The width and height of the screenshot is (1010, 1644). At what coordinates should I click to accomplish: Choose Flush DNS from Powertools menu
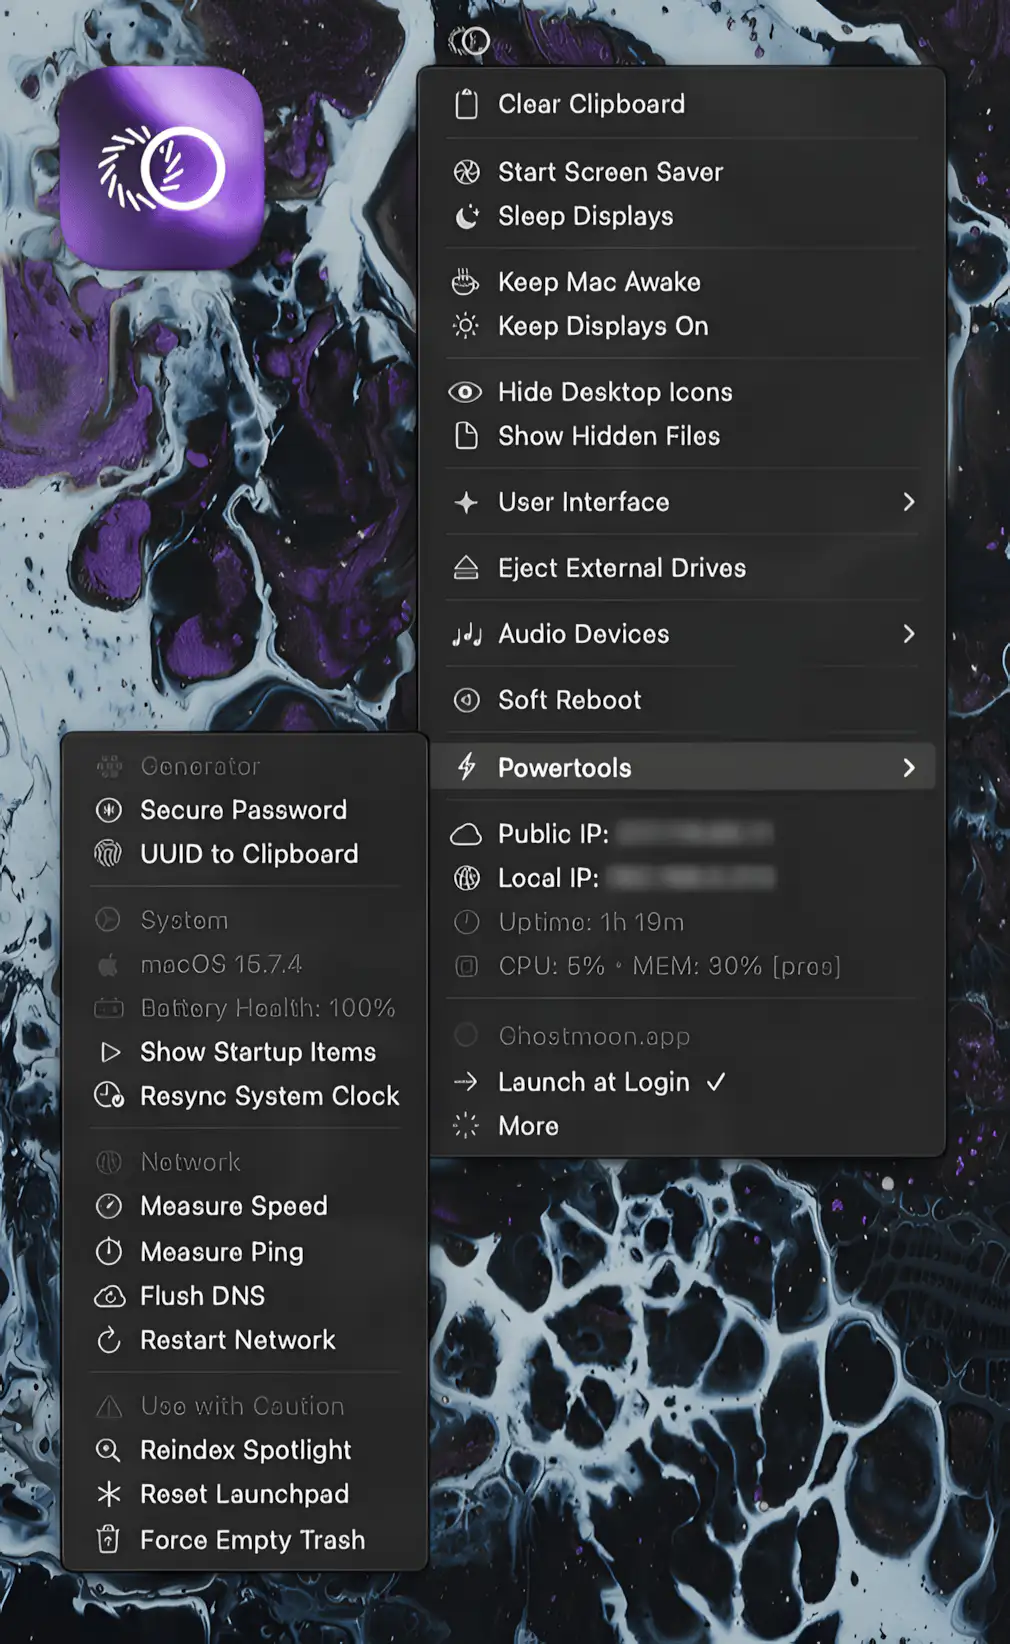click(202, 1296)
